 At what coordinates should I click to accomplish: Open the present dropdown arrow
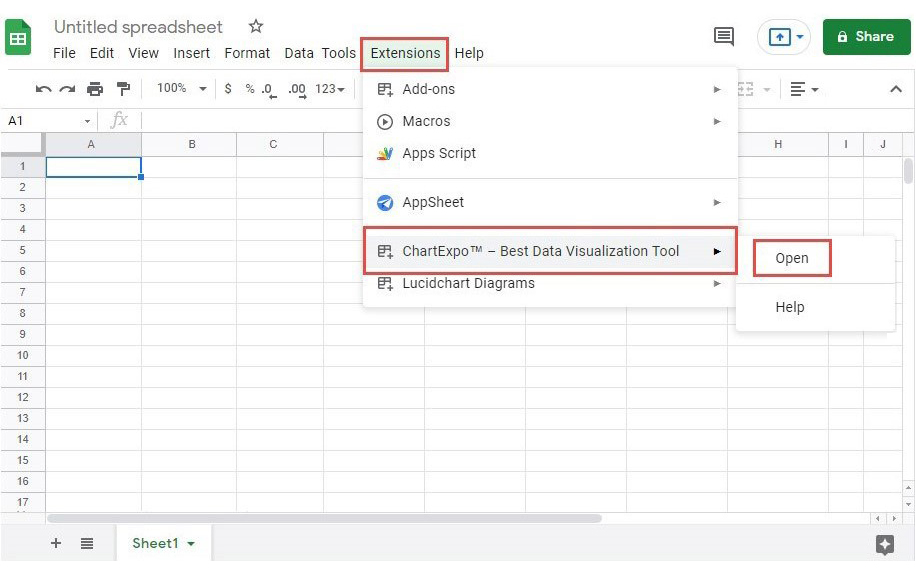pos(800,37)
